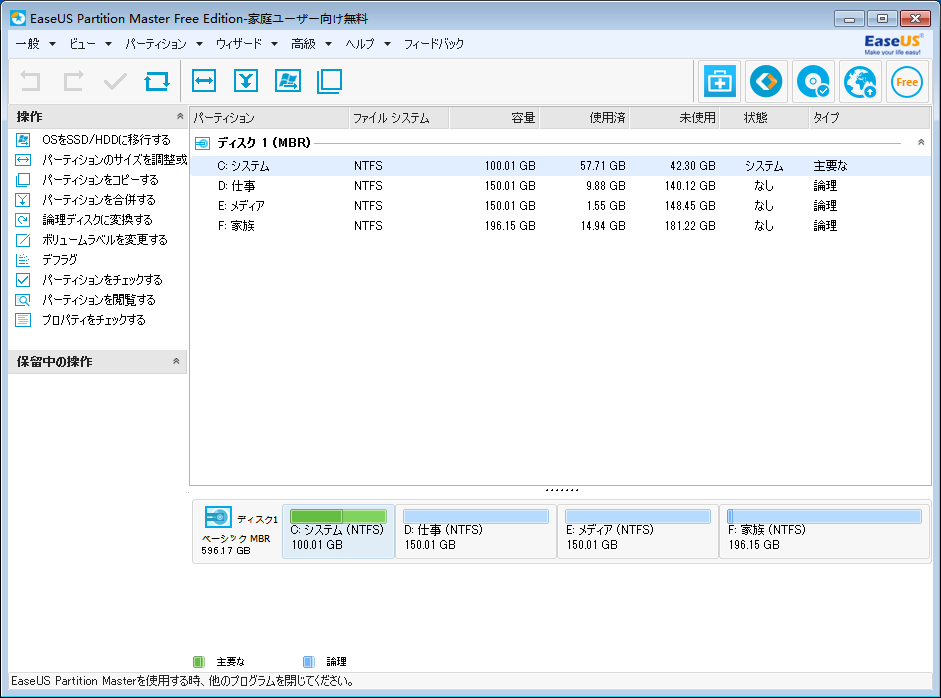Collapse the ディスク 1 (MBR) group chevron

pyautogui.click(x=921, y=142)
